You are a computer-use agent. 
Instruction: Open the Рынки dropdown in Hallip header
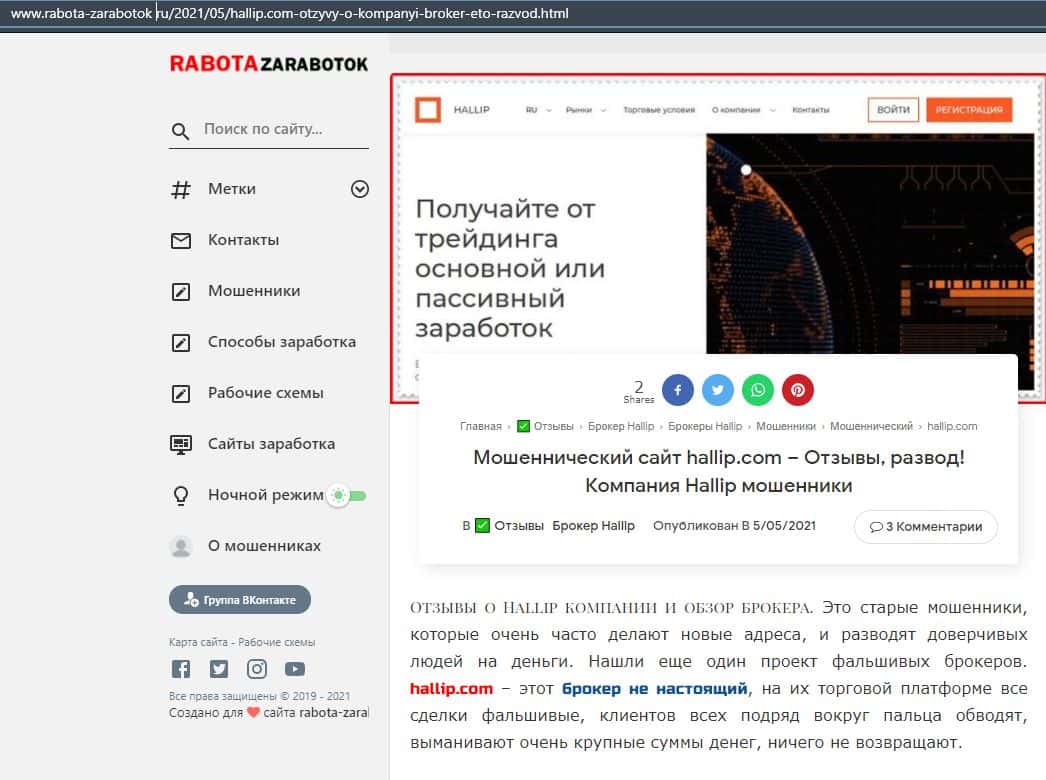(584, 110)
